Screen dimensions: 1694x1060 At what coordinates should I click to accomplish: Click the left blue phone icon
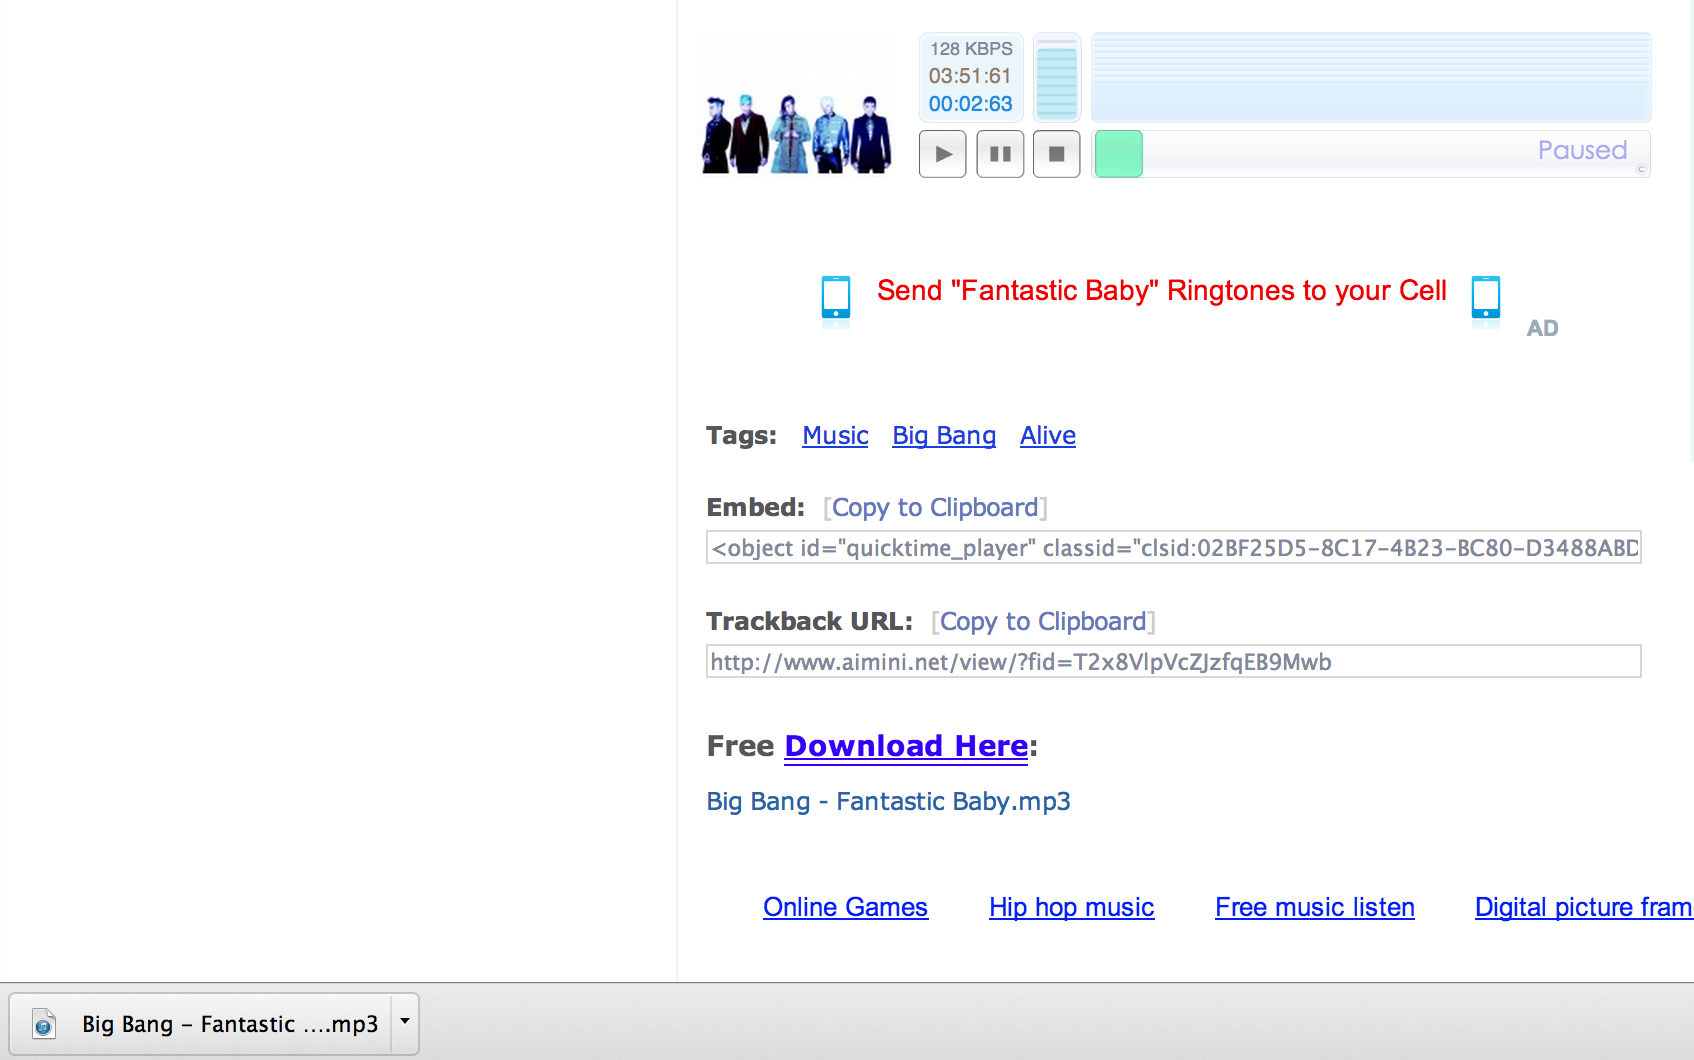pos(835,298)
